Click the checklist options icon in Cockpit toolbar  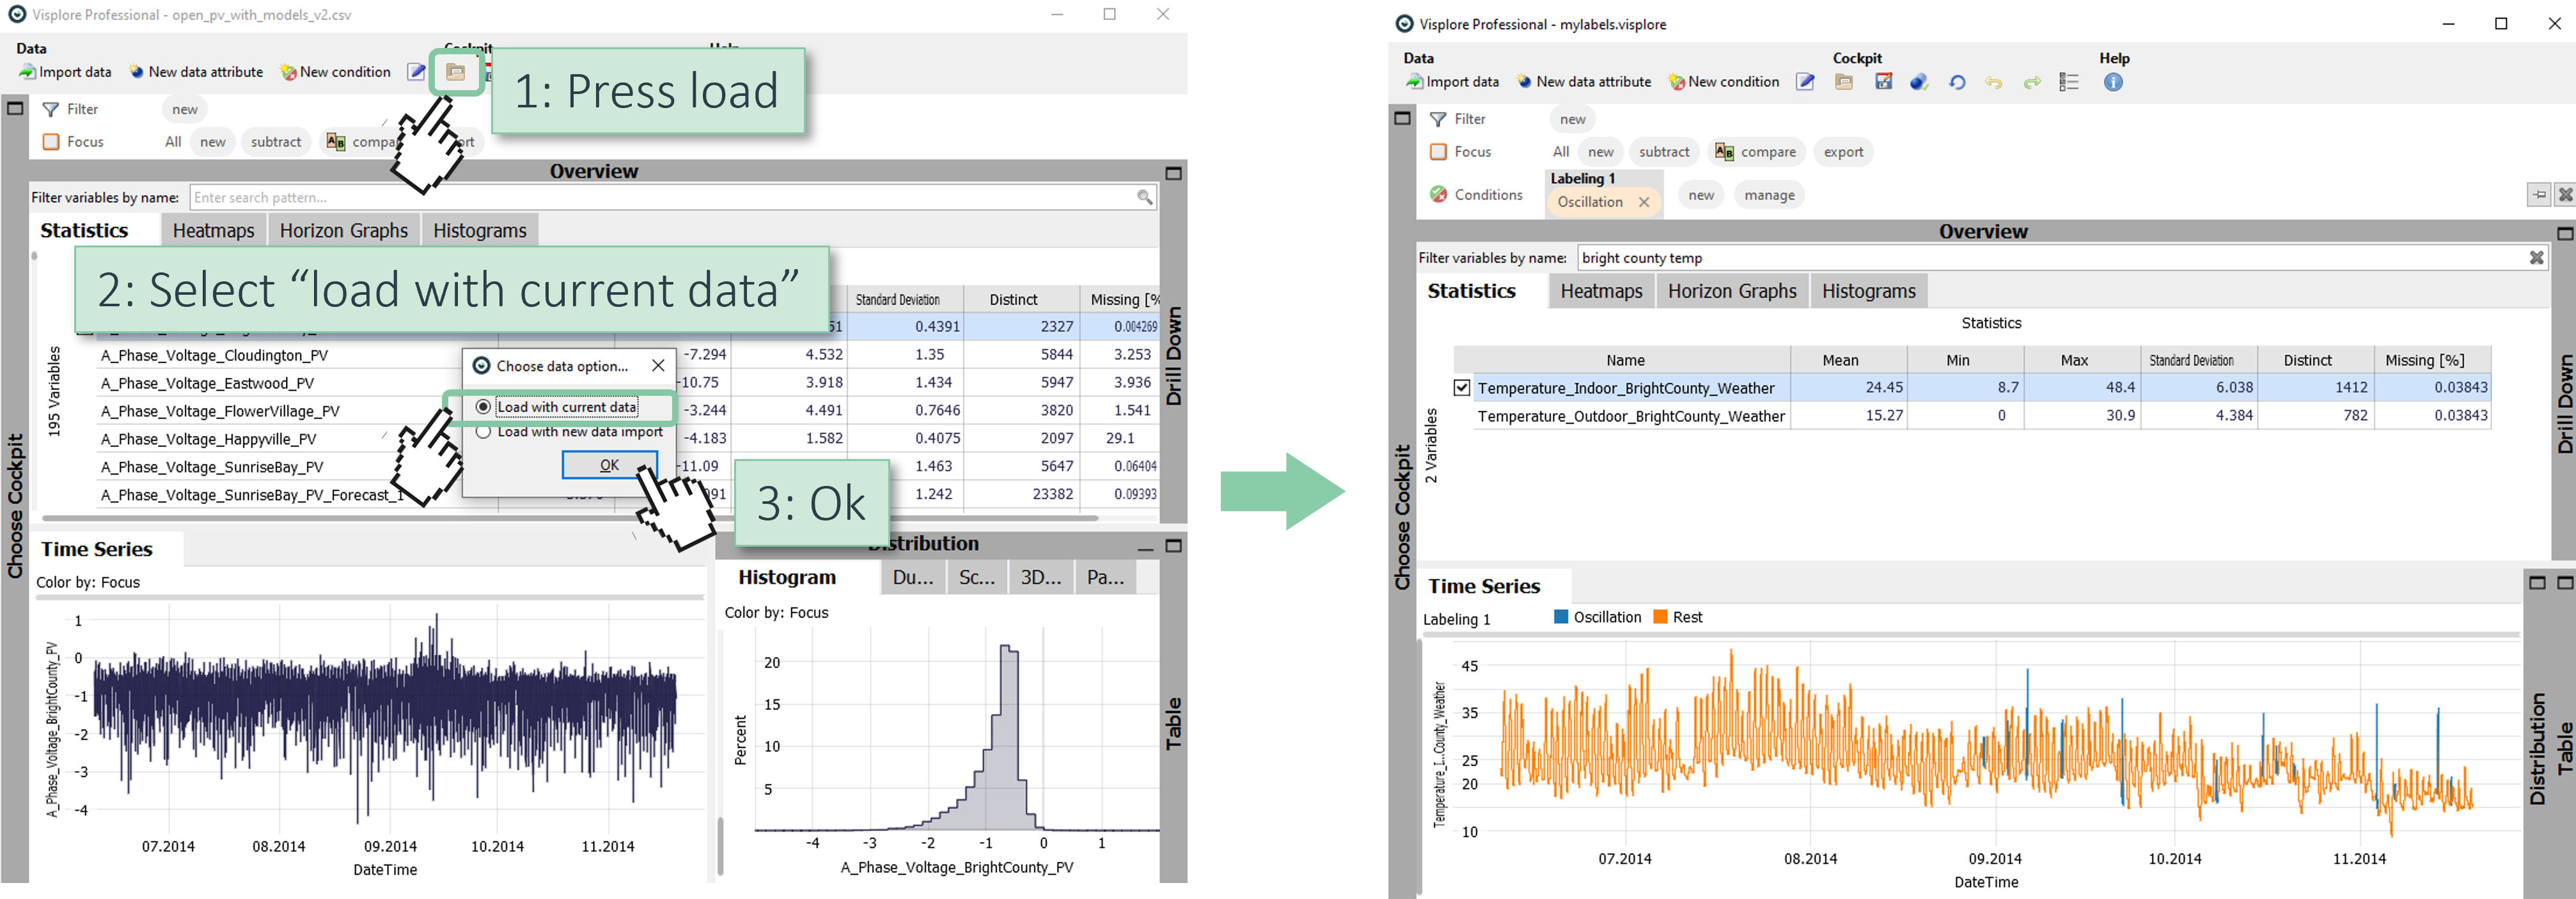click(x=2069, y=82)
